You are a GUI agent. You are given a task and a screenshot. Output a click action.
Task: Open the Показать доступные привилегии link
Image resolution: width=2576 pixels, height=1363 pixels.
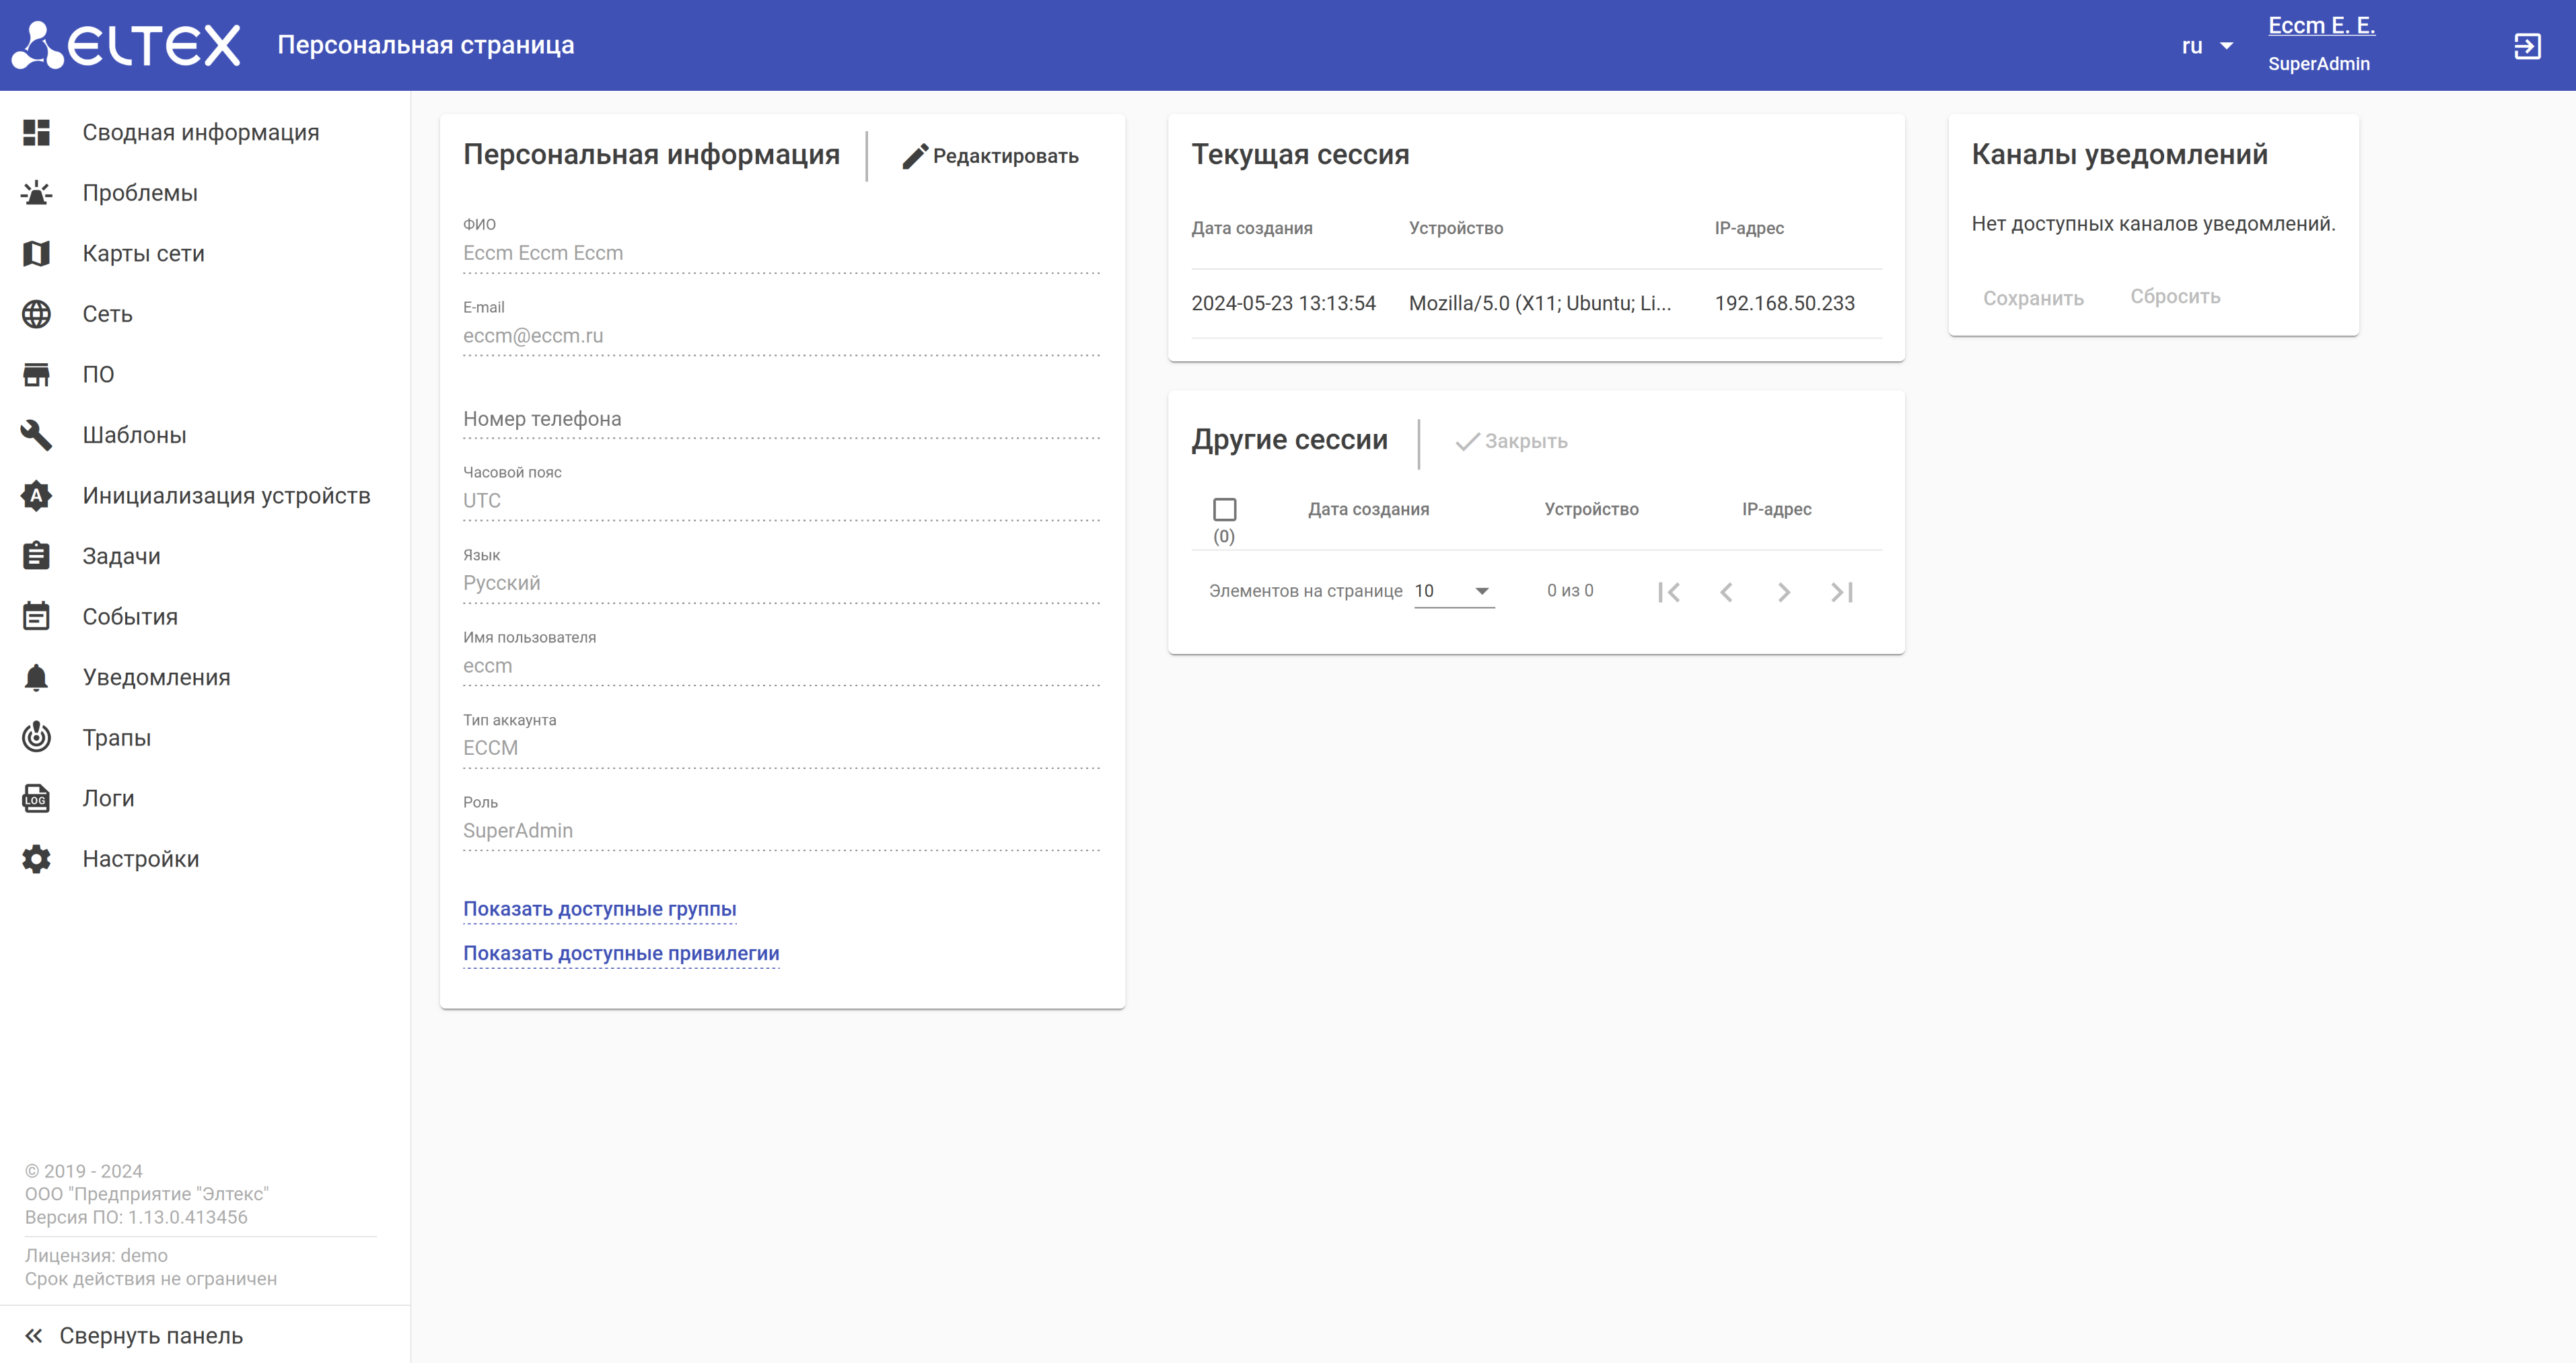coord(621,953)
